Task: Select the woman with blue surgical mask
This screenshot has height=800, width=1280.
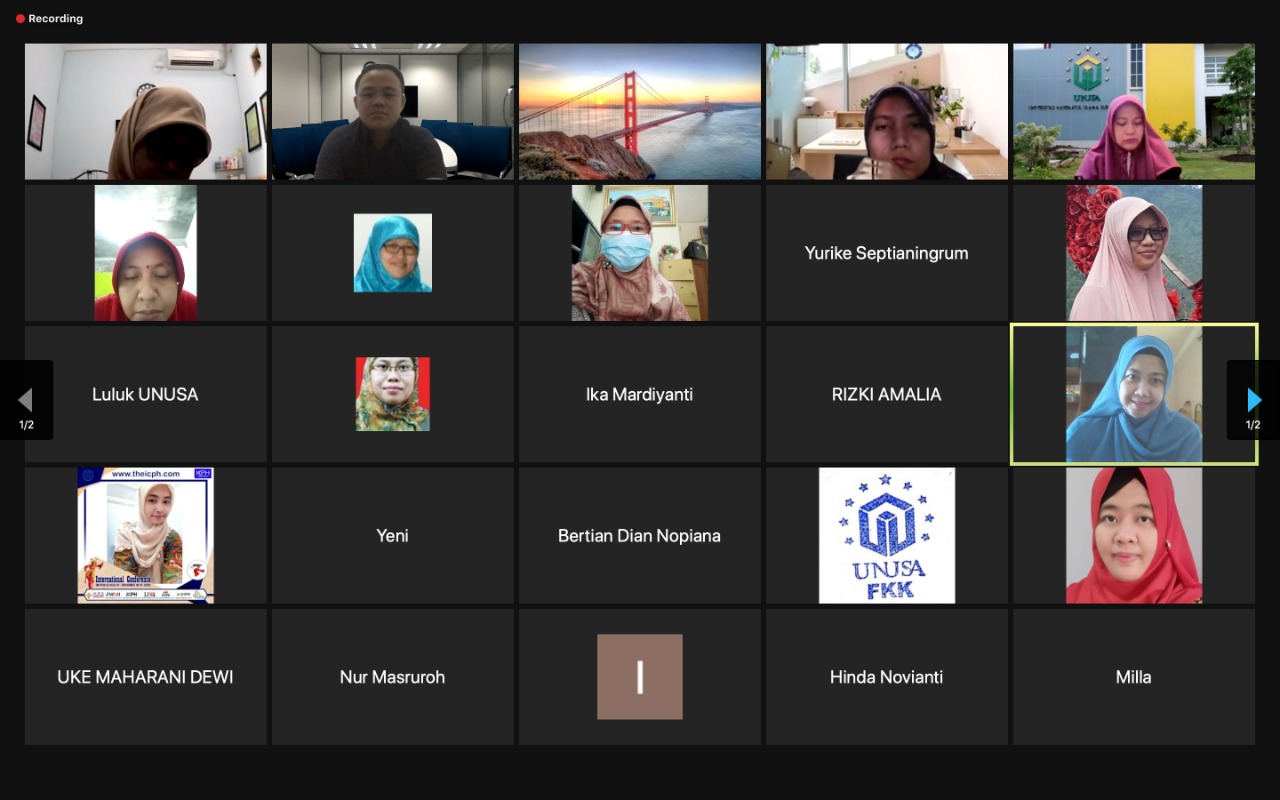Action: coord(640,253)
